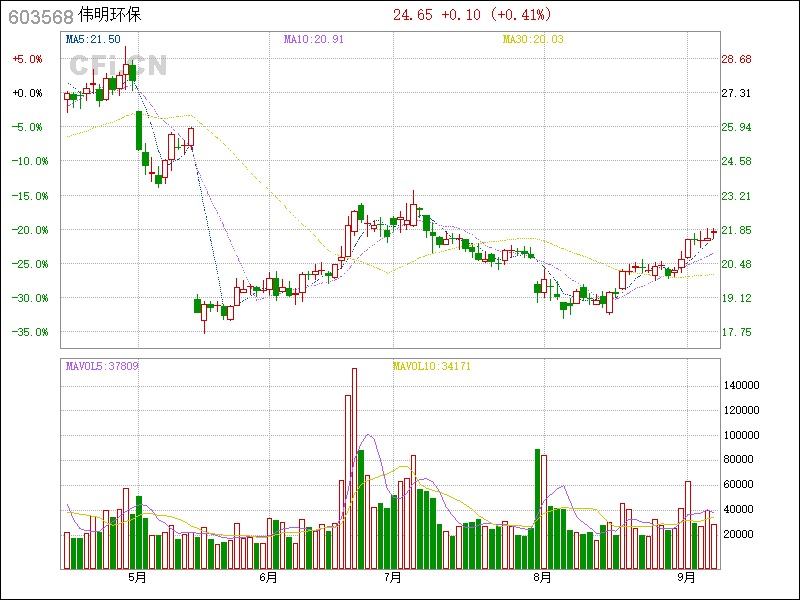Click the current price 24.65
The image size is (800, 600).
412,15
